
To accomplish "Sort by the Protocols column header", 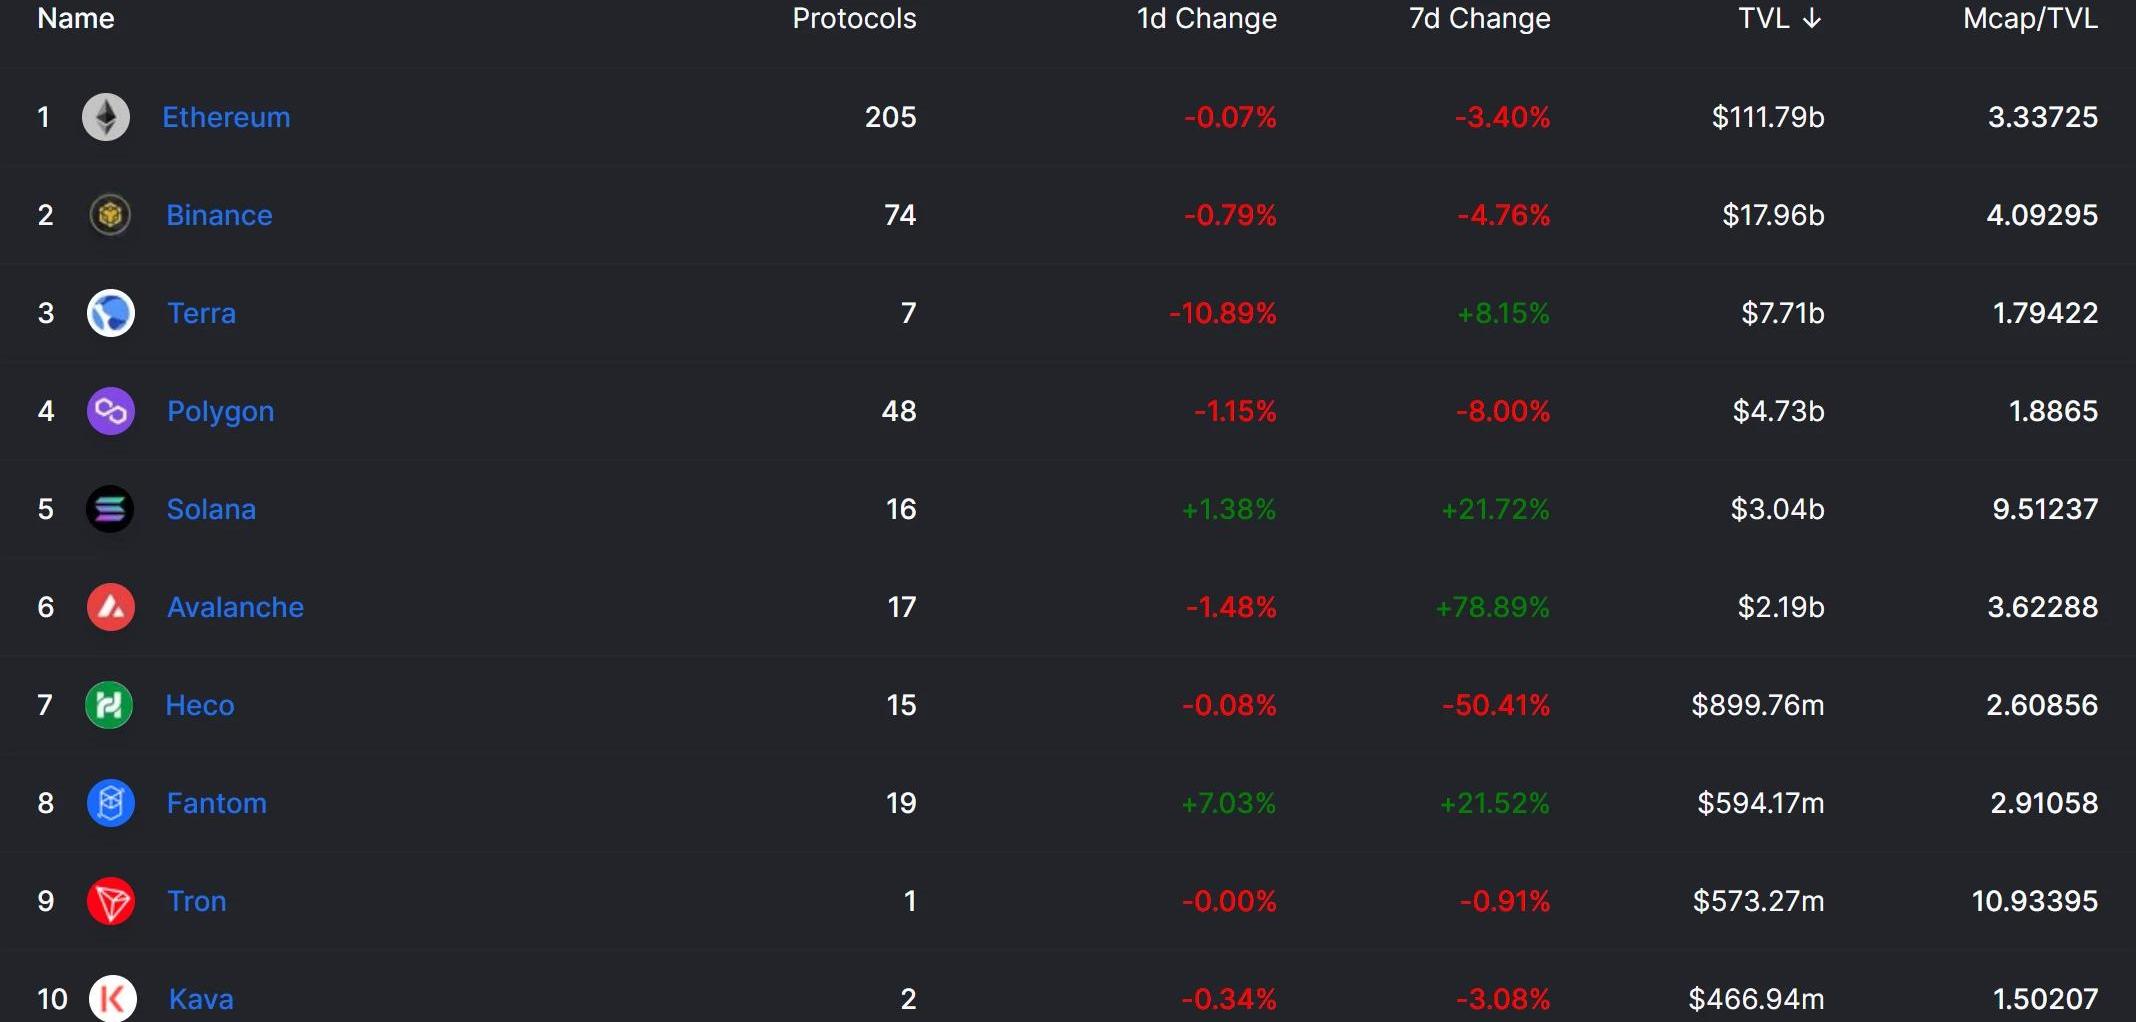I will point(854,19).
